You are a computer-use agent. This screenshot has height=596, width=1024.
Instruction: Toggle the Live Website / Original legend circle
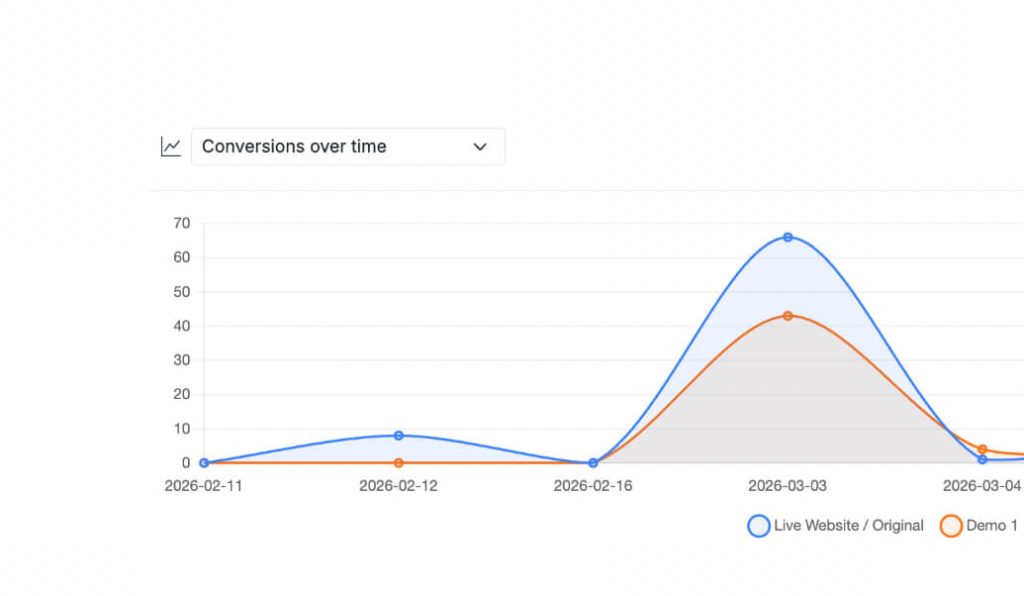[759, 526]
